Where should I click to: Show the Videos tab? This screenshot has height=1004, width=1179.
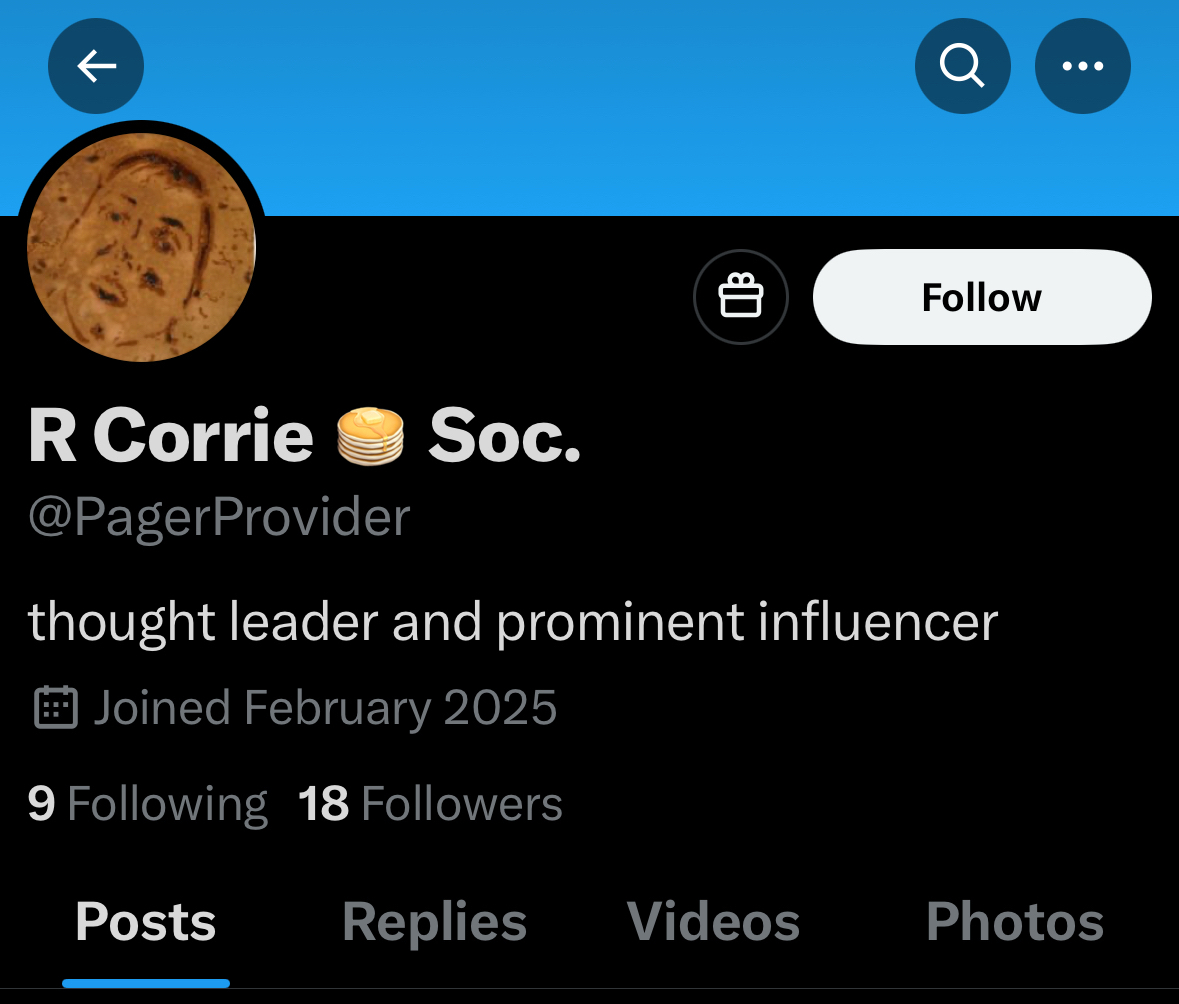713,922
